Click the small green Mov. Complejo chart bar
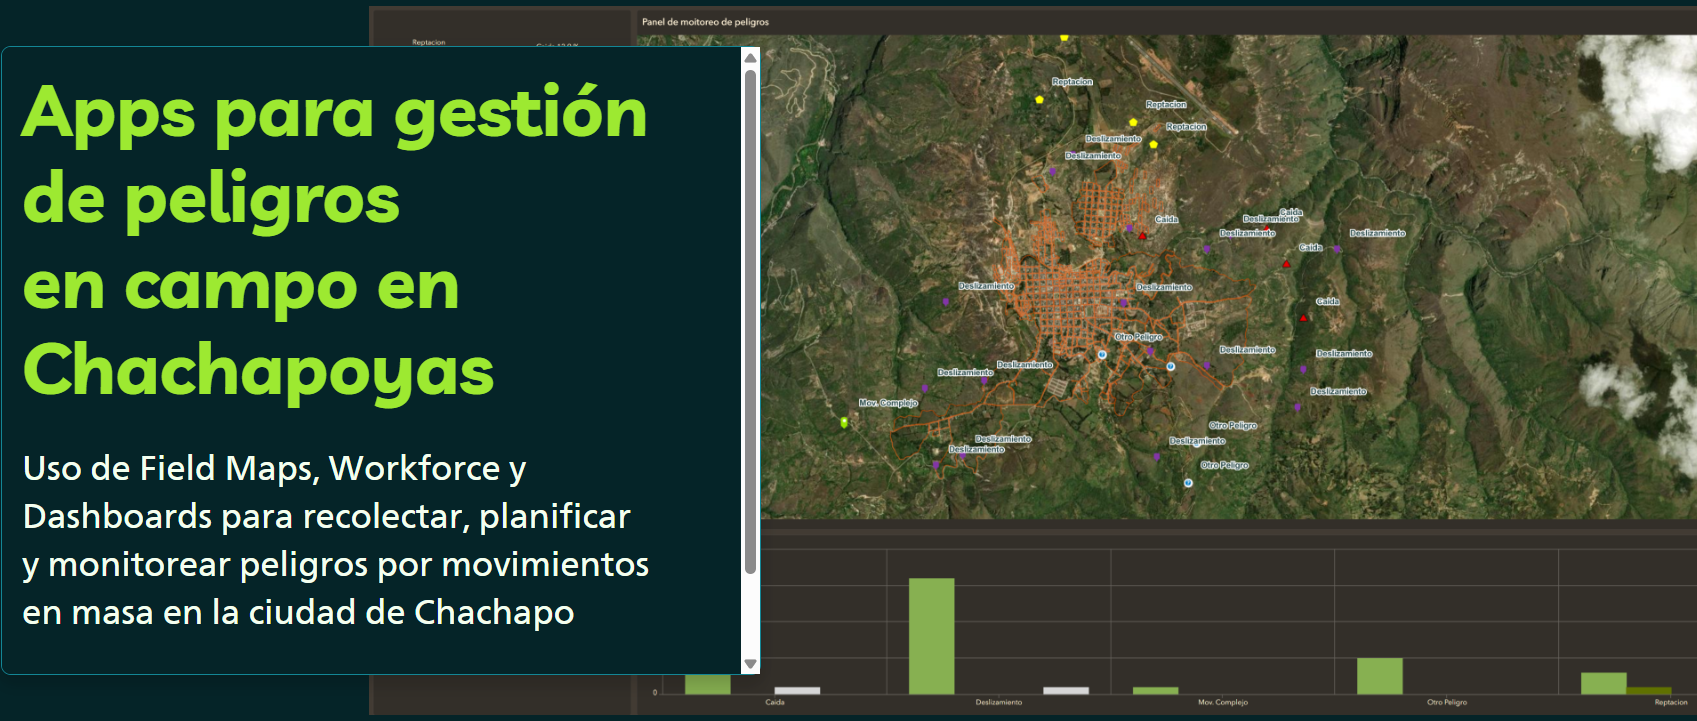 point(1155,690)
